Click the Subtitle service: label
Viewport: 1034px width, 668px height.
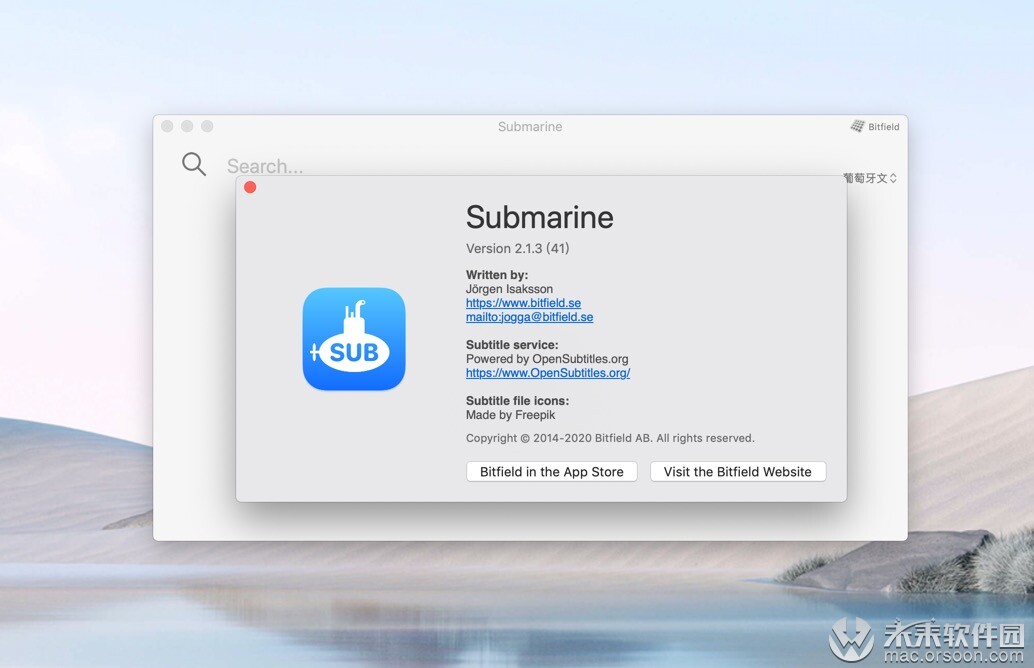tap(512, 345)
